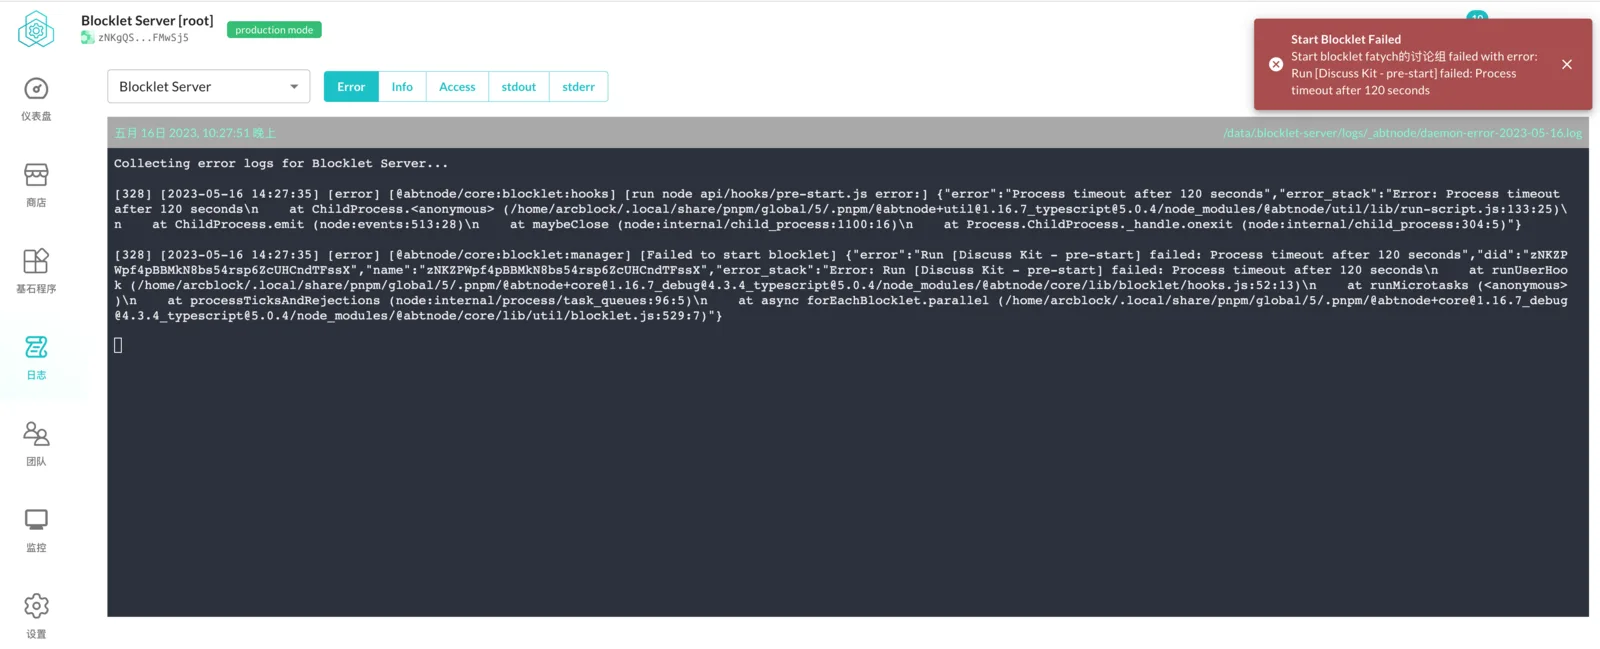Click the terminal cursor block in log panel
Viewport: 1600px width, 649px height.
point(118,345)
